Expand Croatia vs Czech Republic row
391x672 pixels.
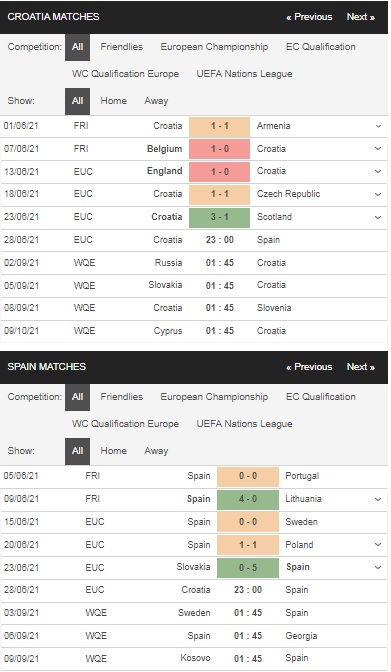[378, 194]
